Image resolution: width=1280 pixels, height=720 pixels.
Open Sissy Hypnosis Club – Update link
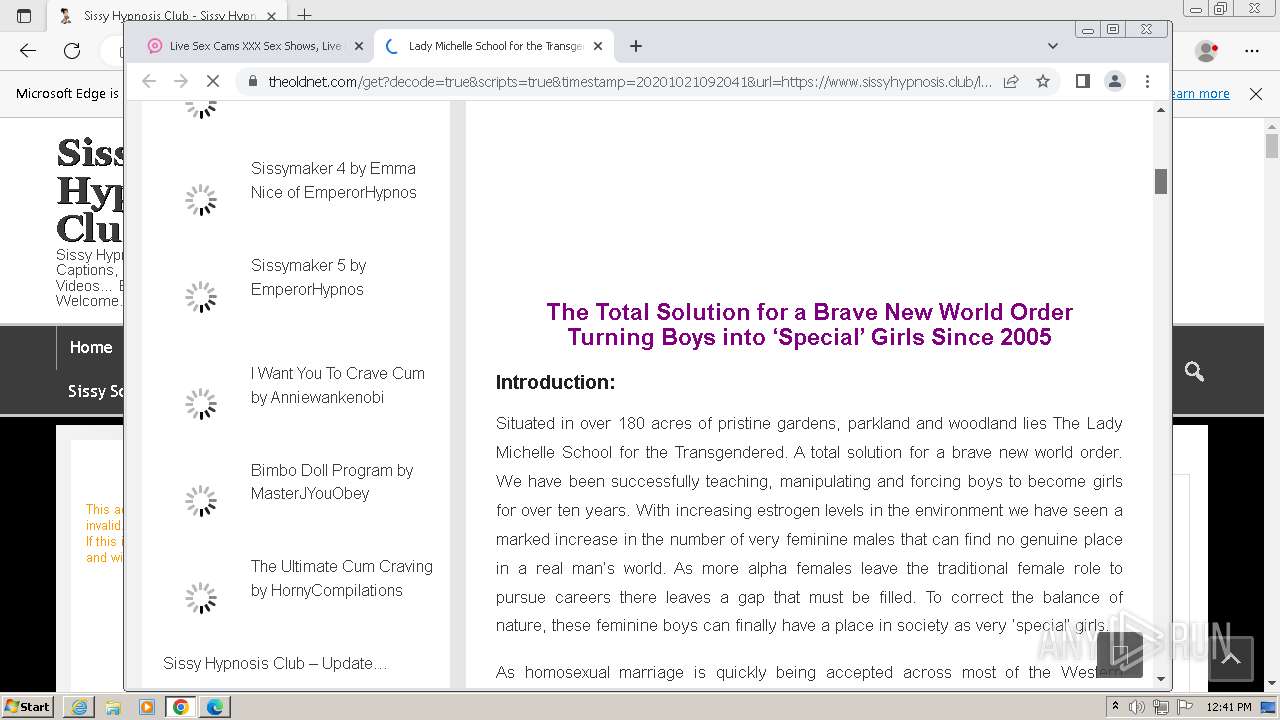(x=275, y=663)
